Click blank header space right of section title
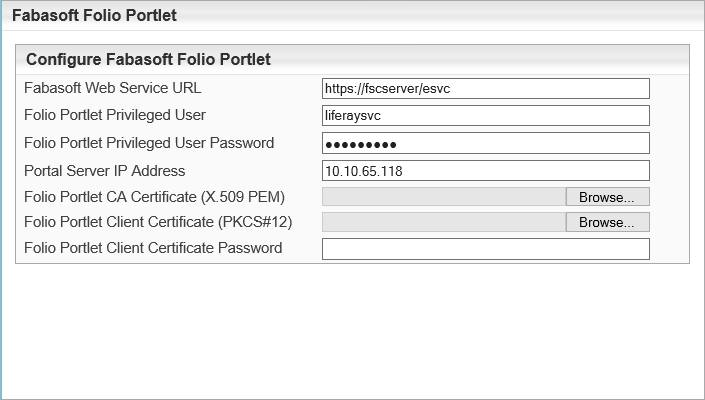 (480, 59)
